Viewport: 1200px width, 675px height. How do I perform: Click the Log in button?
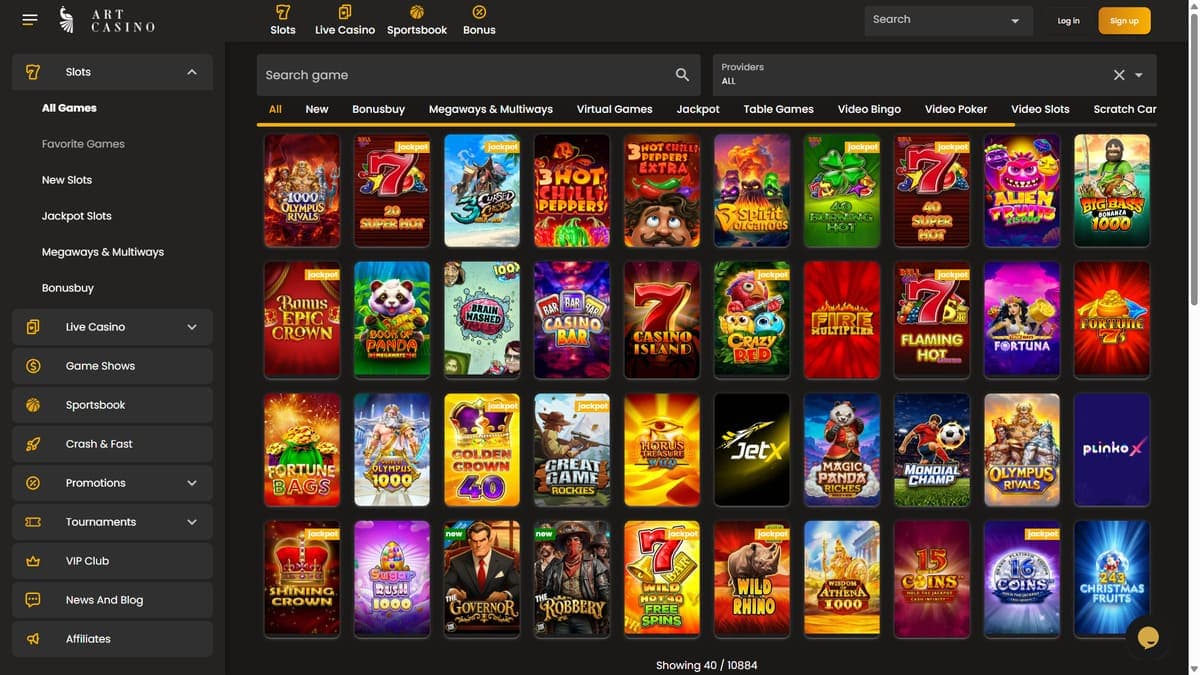(1068, 21)
